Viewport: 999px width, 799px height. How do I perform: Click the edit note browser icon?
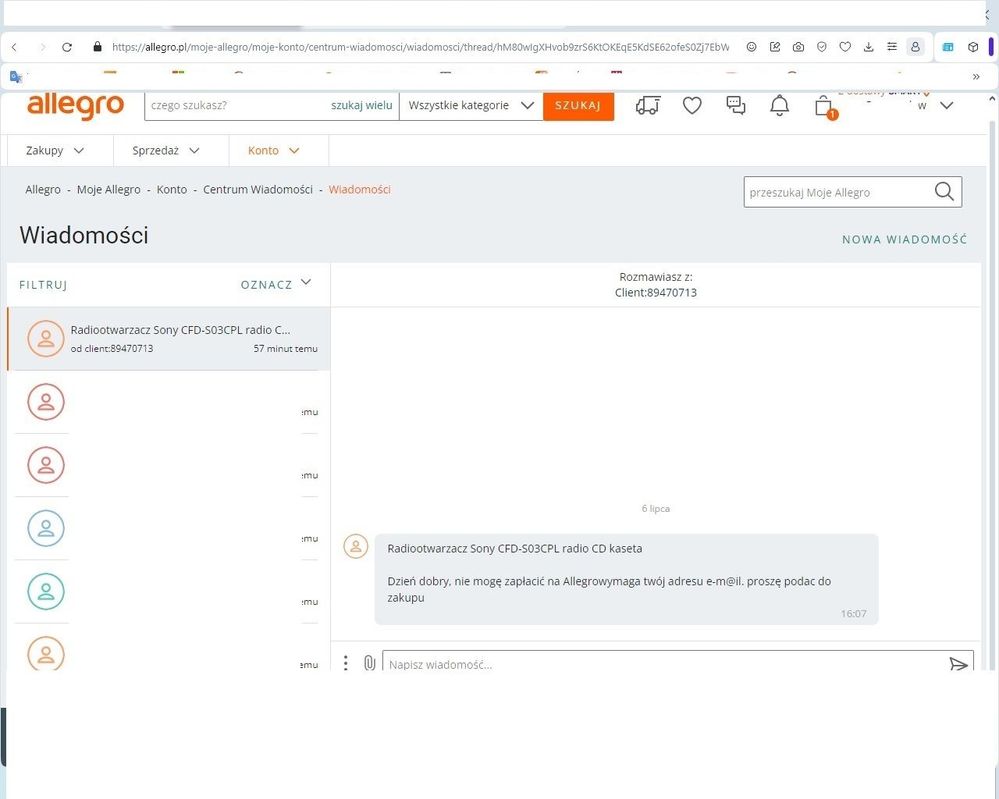[x=775, y=47]
